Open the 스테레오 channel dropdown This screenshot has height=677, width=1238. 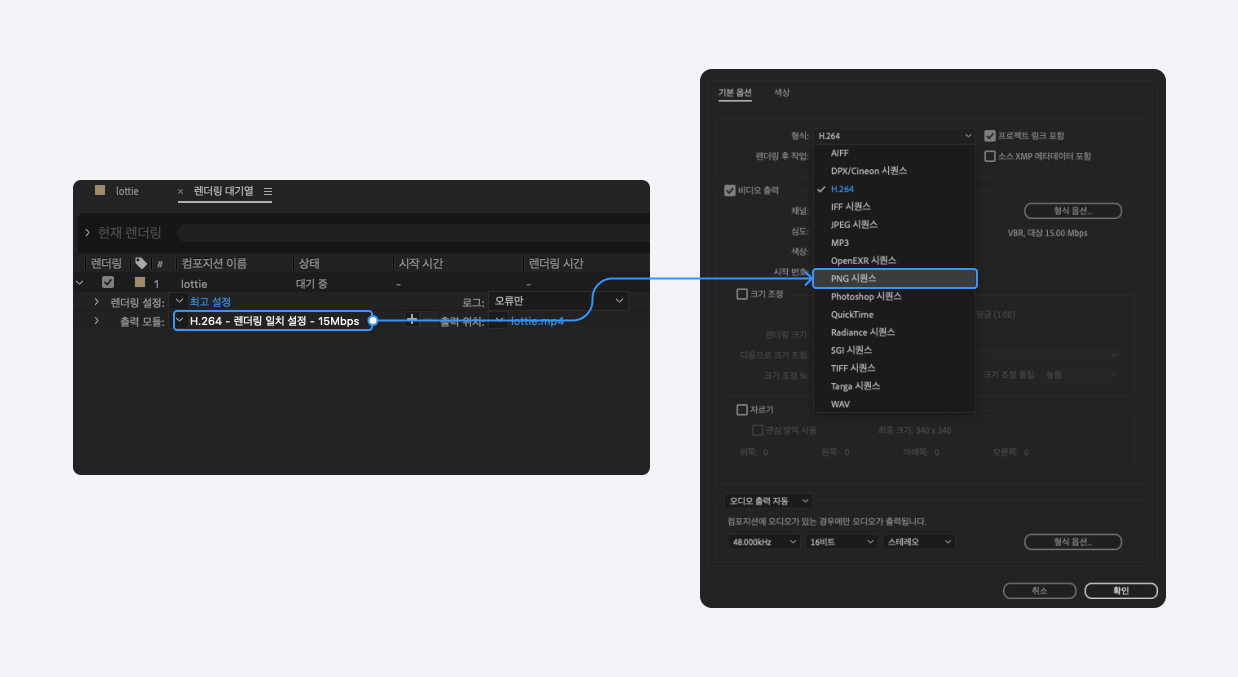click(919, 542)
